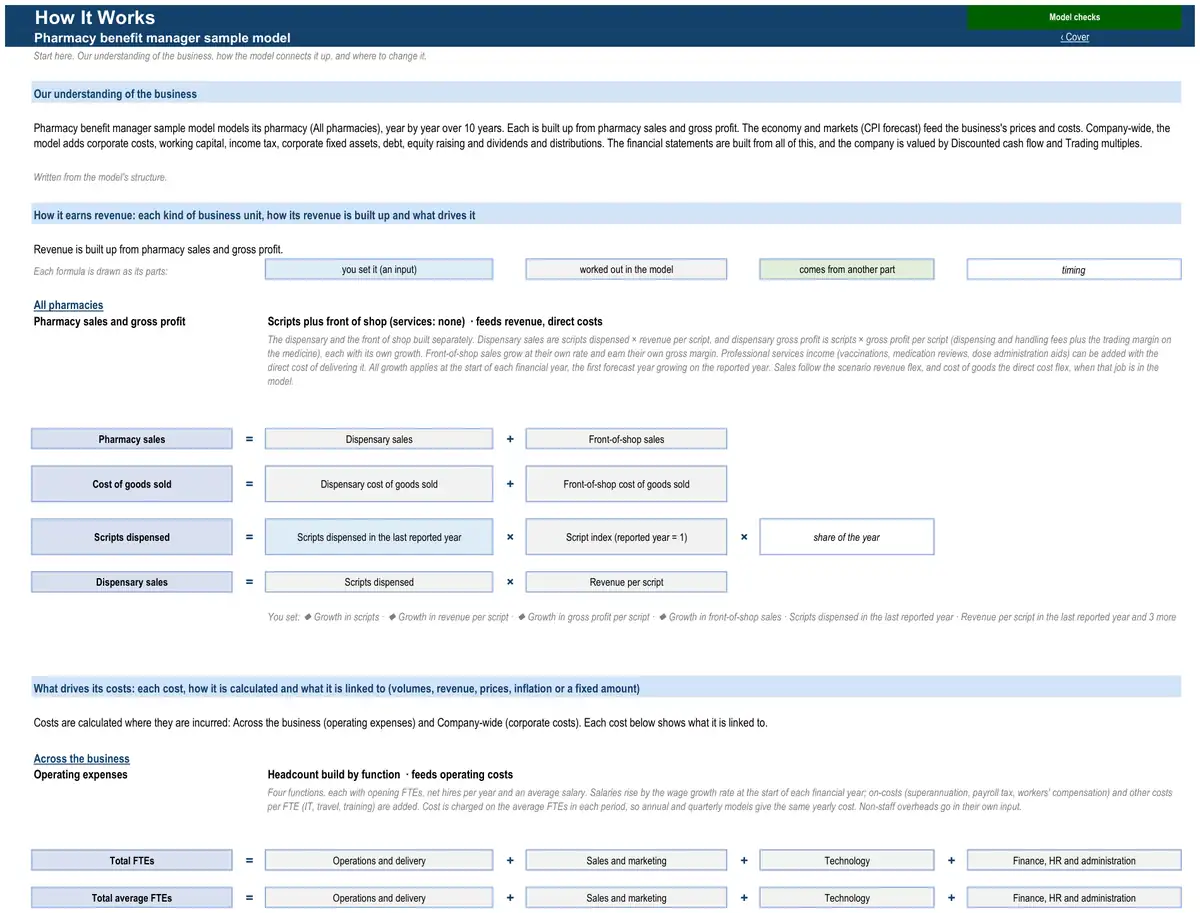This screenshot has height=913, width=1200.
Task: Click the 'timing' legend box
Action: coord(1074,270)
